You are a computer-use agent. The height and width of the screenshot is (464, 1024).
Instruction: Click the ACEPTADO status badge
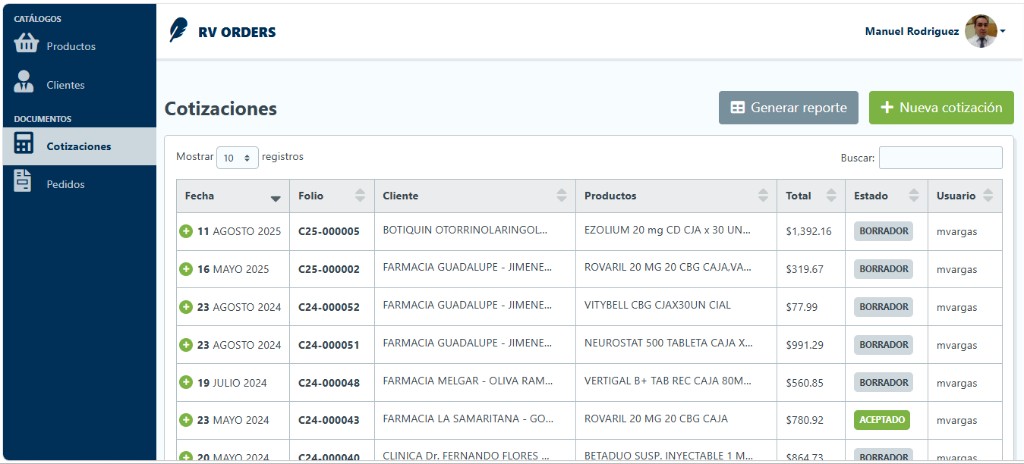click(x=882, y=420)
